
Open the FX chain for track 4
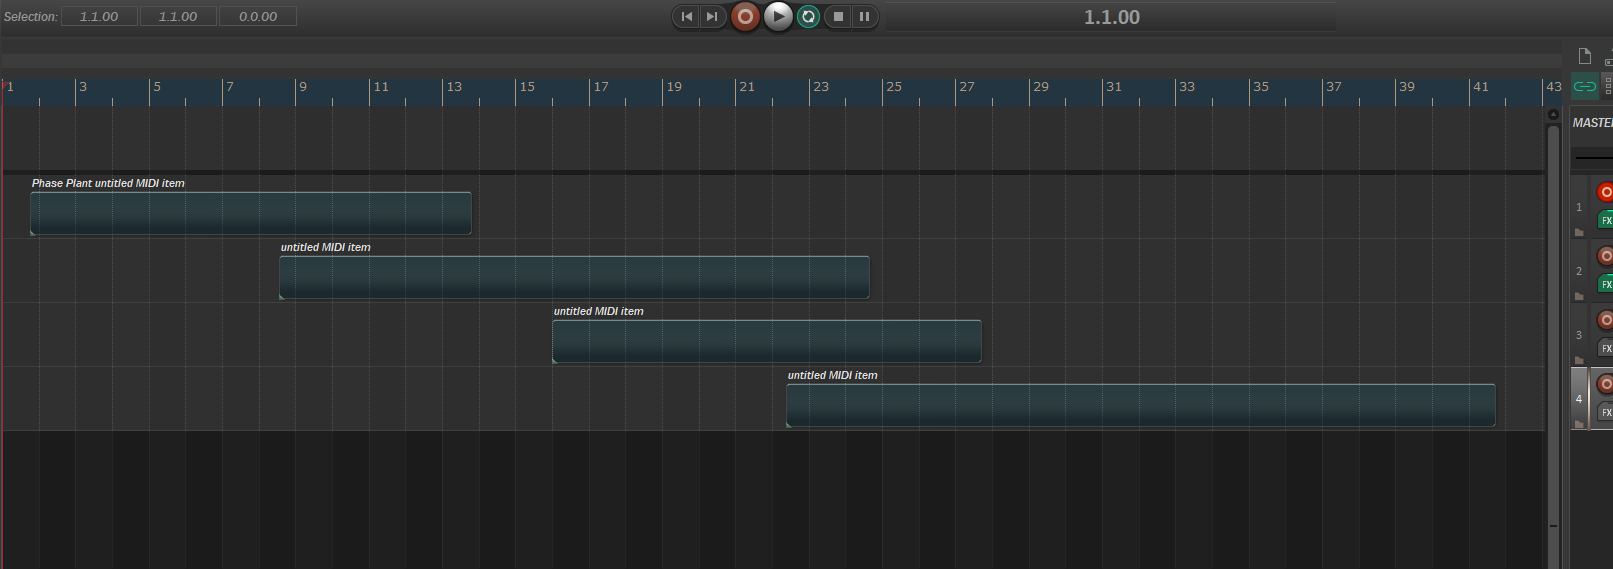pos(1606,412)
